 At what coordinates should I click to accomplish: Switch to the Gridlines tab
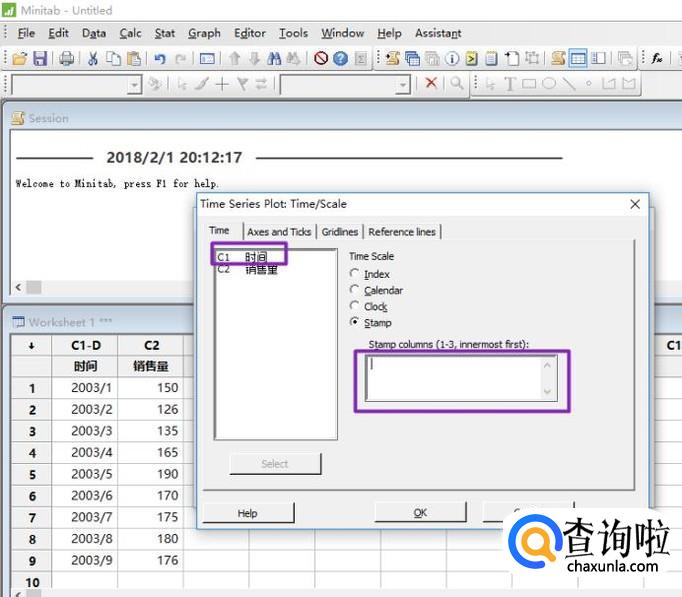[340, 232]
